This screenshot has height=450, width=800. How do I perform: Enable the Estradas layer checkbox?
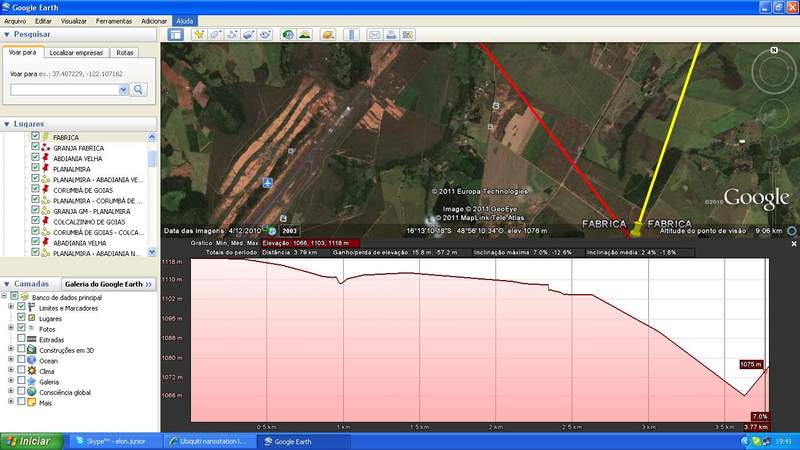click(x=21, y=339)
